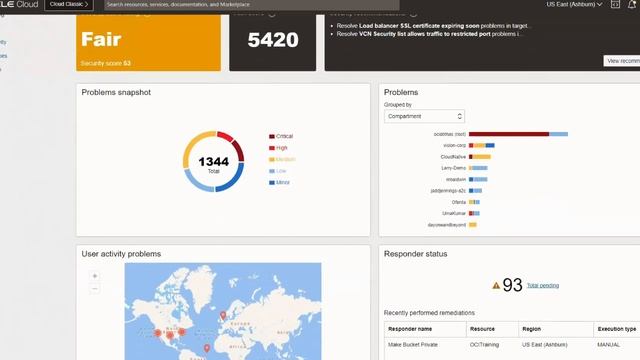Open the Total pending link
640x360 pixels.
[543, 285]
